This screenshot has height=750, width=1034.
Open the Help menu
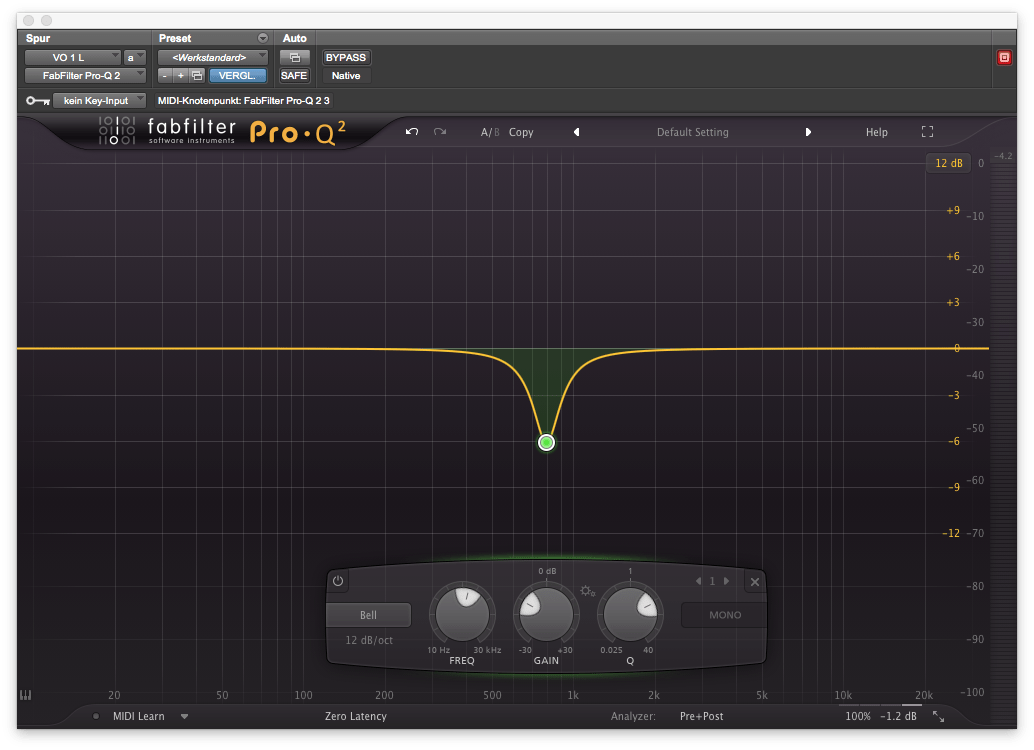[876, 132]
